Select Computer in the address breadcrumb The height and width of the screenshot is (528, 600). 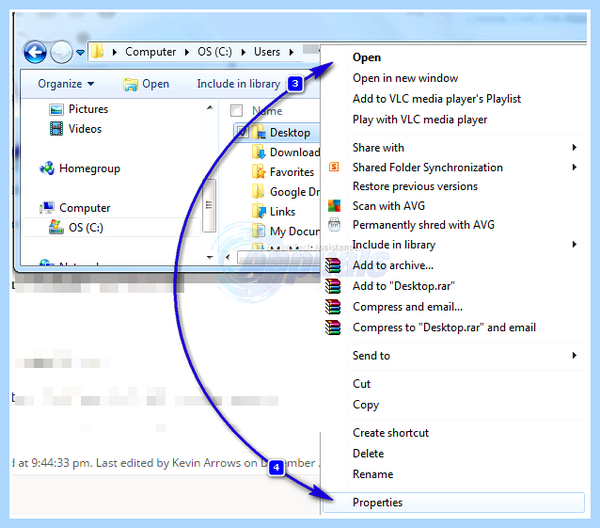click(150, 52)
